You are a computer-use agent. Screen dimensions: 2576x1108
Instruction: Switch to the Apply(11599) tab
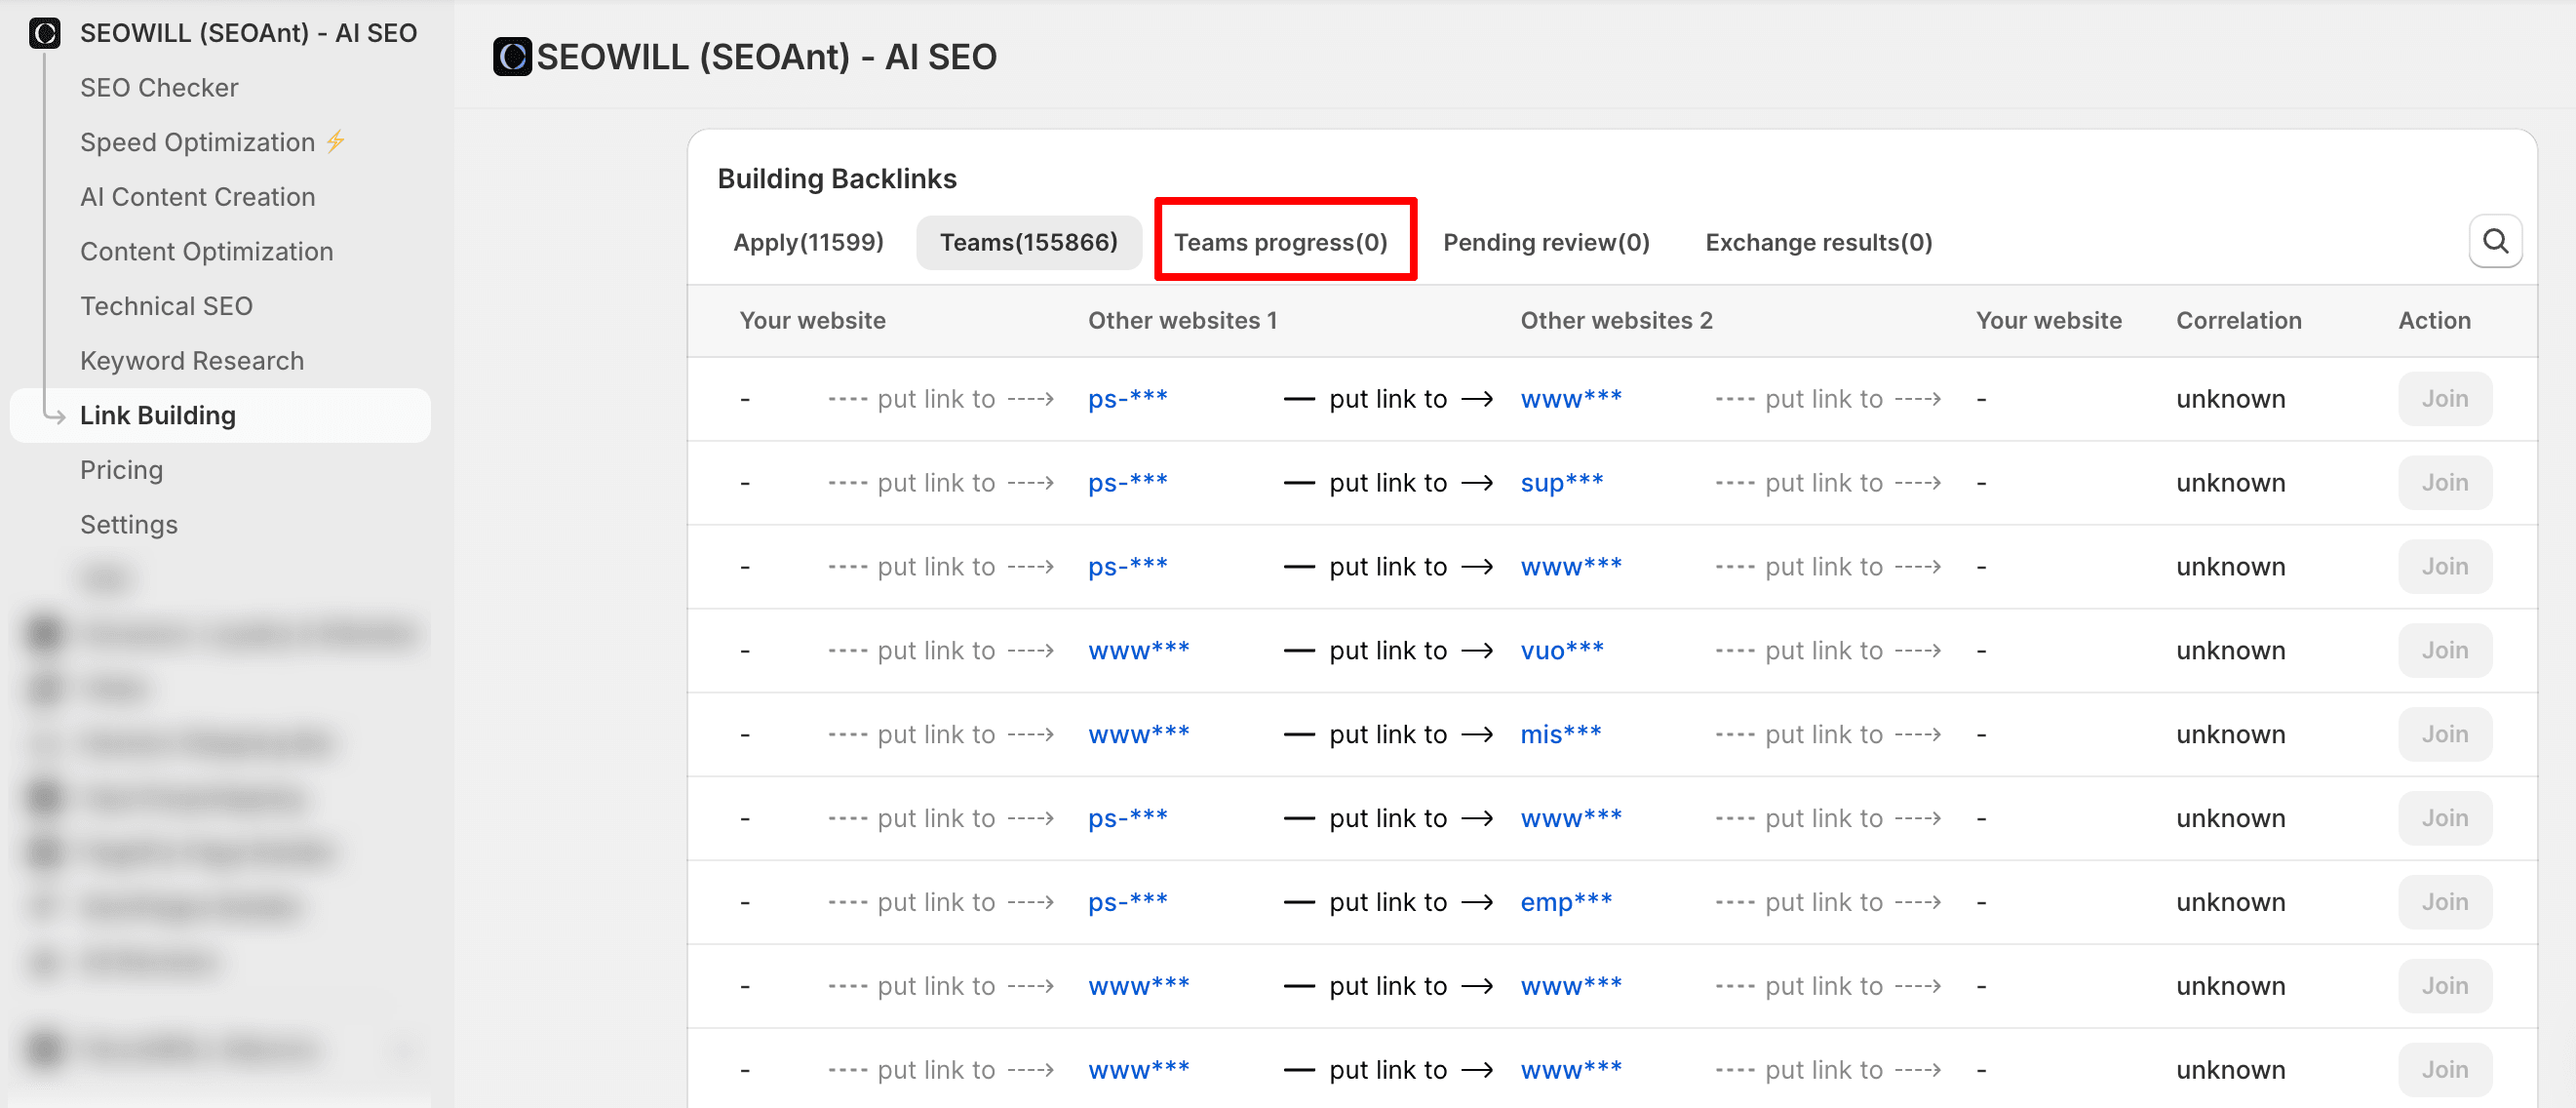click(807, 242)
